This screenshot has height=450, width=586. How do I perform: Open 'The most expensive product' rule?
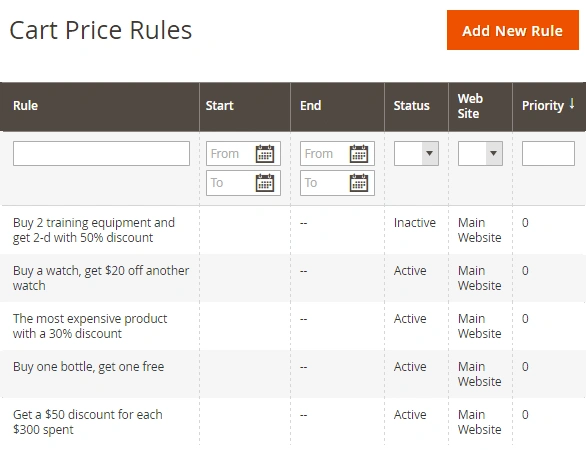(x=293, y=326)
